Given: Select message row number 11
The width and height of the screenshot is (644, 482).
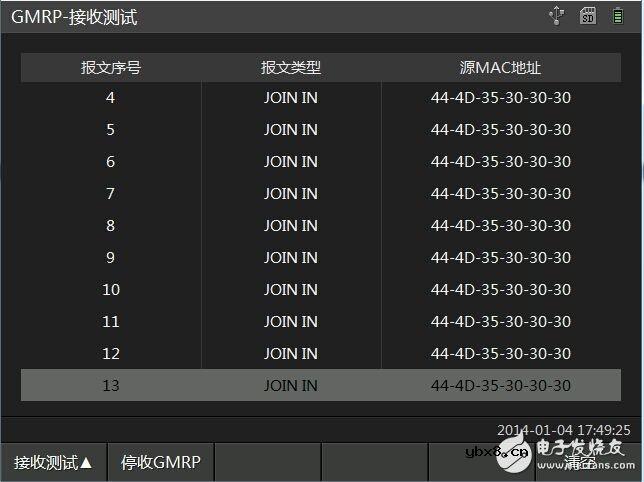Looking at the screenshot, I should [x=321, y=322].
